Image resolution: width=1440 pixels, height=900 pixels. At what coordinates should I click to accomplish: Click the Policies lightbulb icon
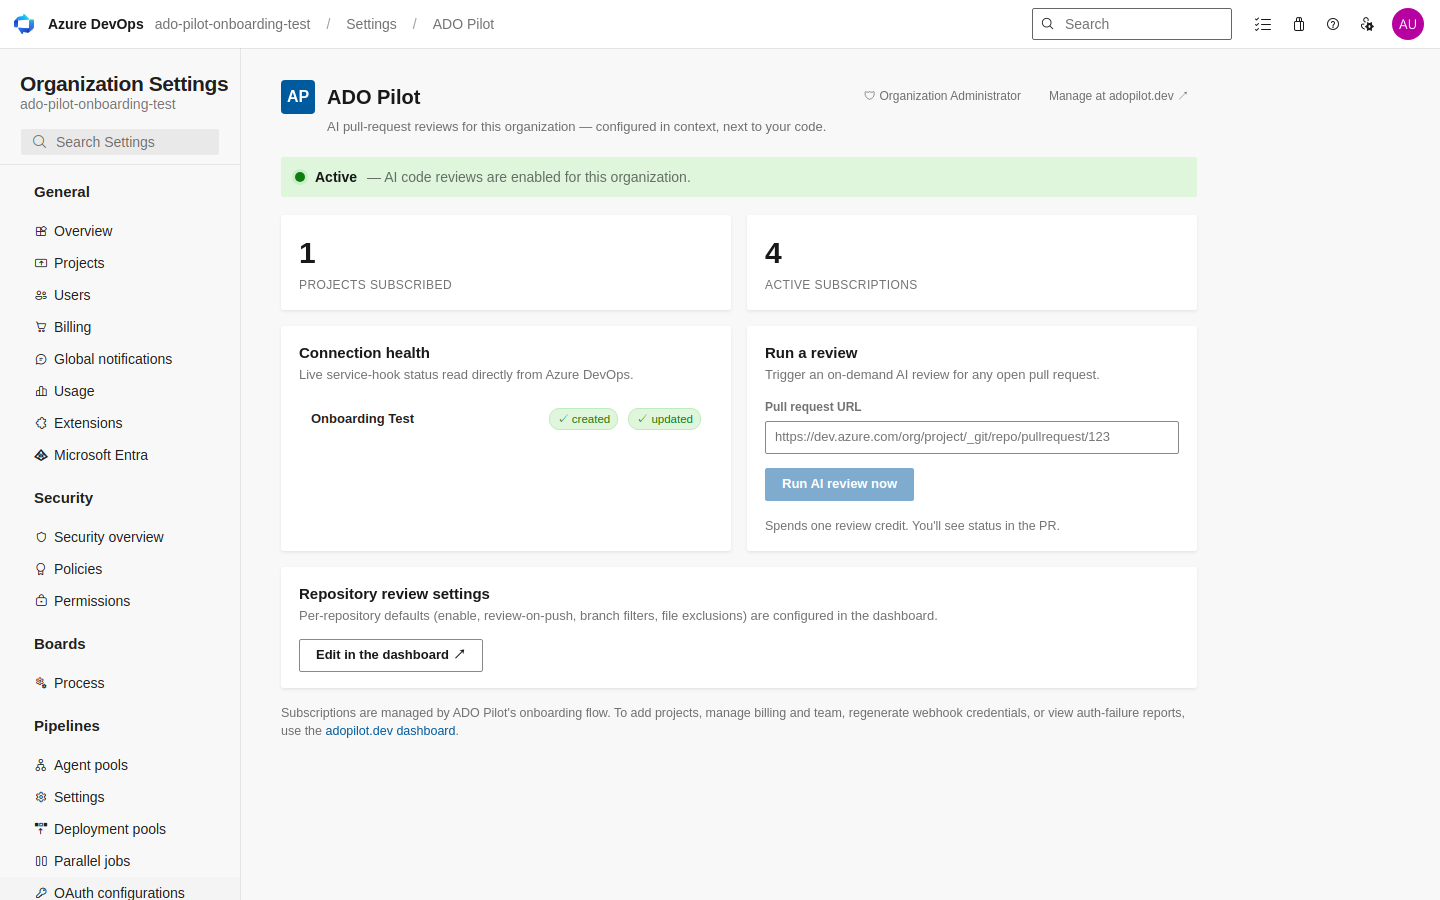[x=41, y=569]
